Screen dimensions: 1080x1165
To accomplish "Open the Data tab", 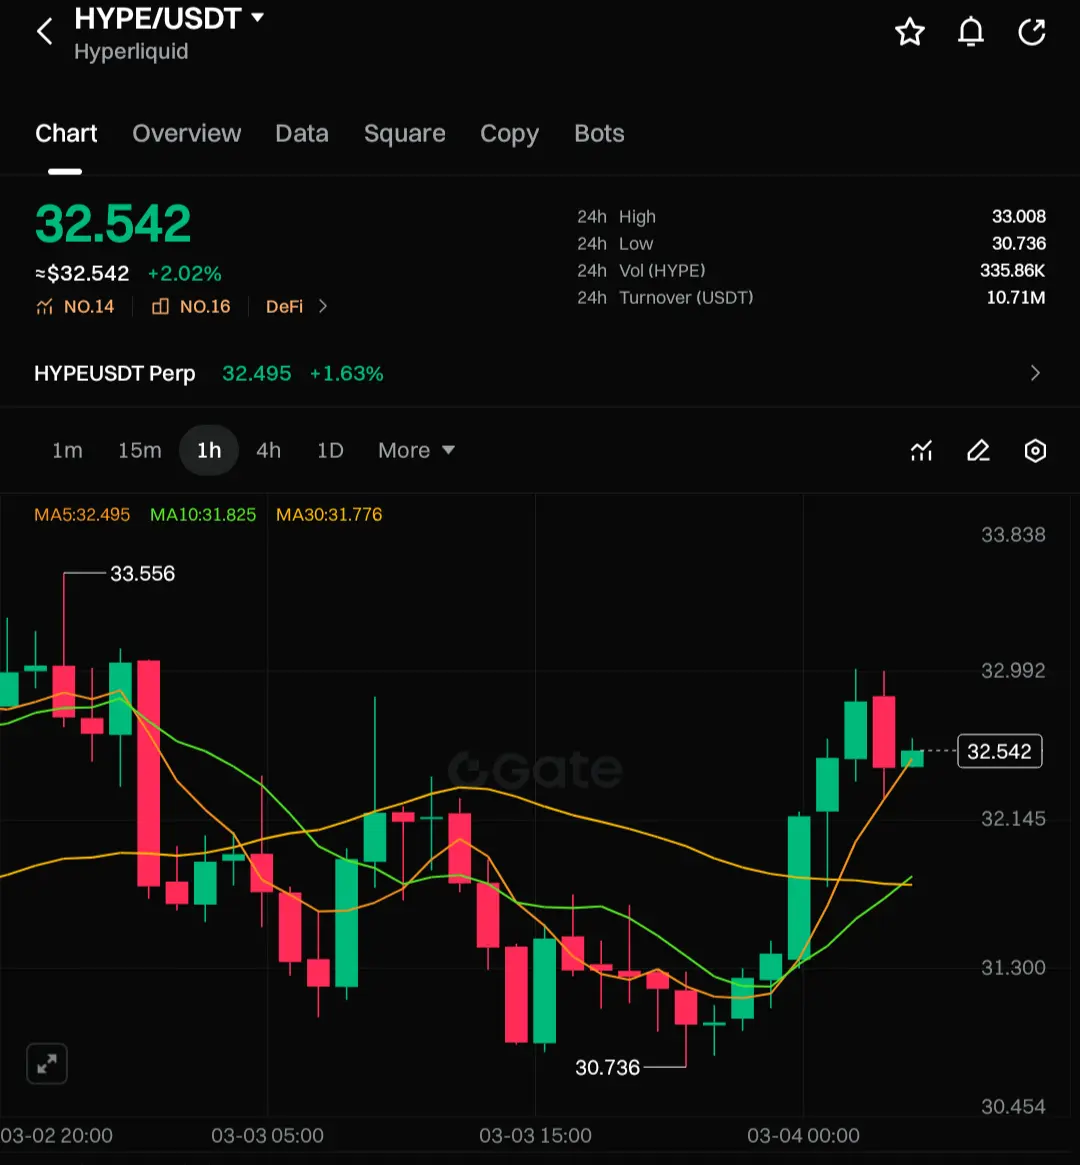I will click(302, 133).
